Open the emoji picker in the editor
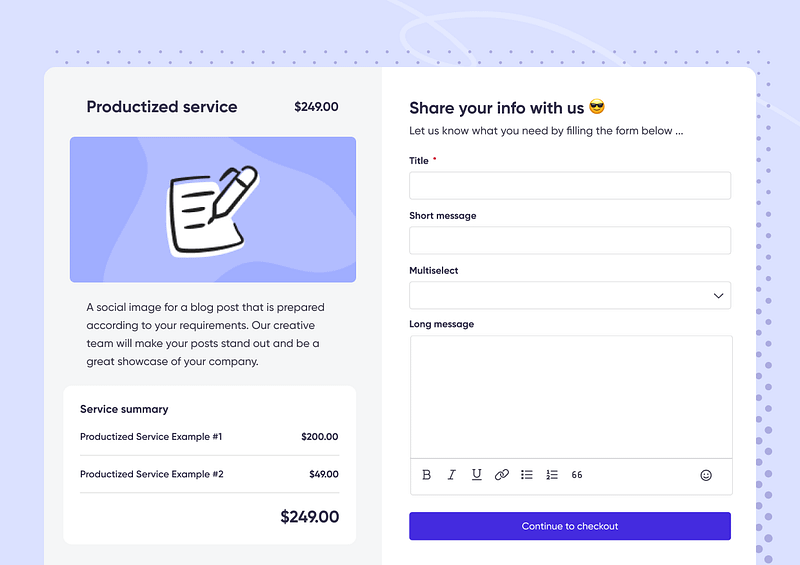Image resolution: width=800 pixels, height=565 pixels. (x=706, y=475)
